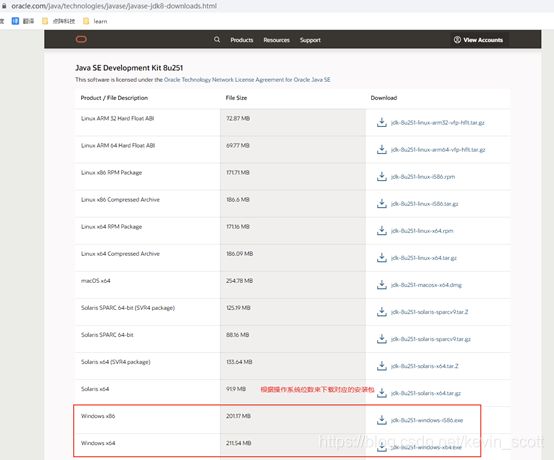The width and height of the screenshot is (554, 460).
Task: Download jdk-8u251-windows-x64.exe link
Action: tap(426, 447)
